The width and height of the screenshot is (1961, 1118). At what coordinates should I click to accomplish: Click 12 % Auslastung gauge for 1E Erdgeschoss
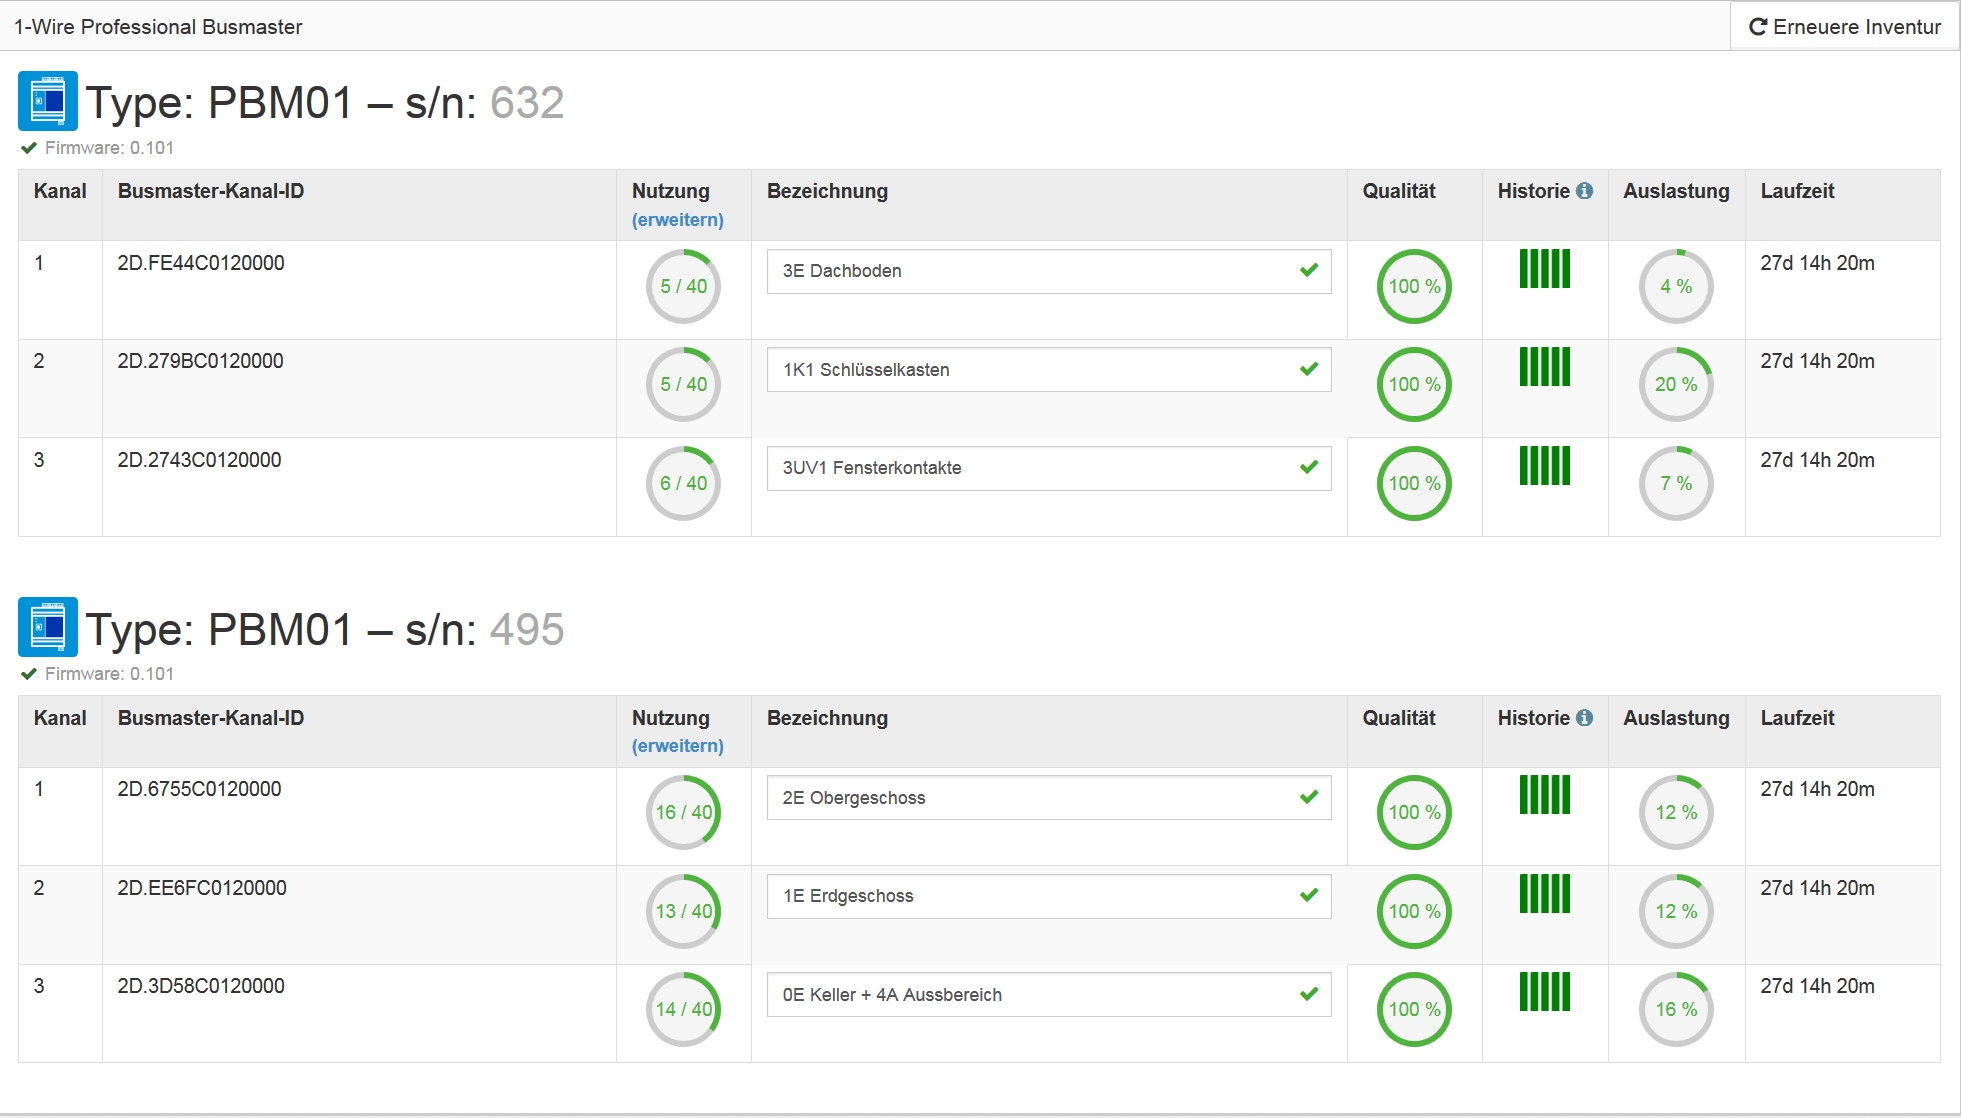tap(1677, 911)
